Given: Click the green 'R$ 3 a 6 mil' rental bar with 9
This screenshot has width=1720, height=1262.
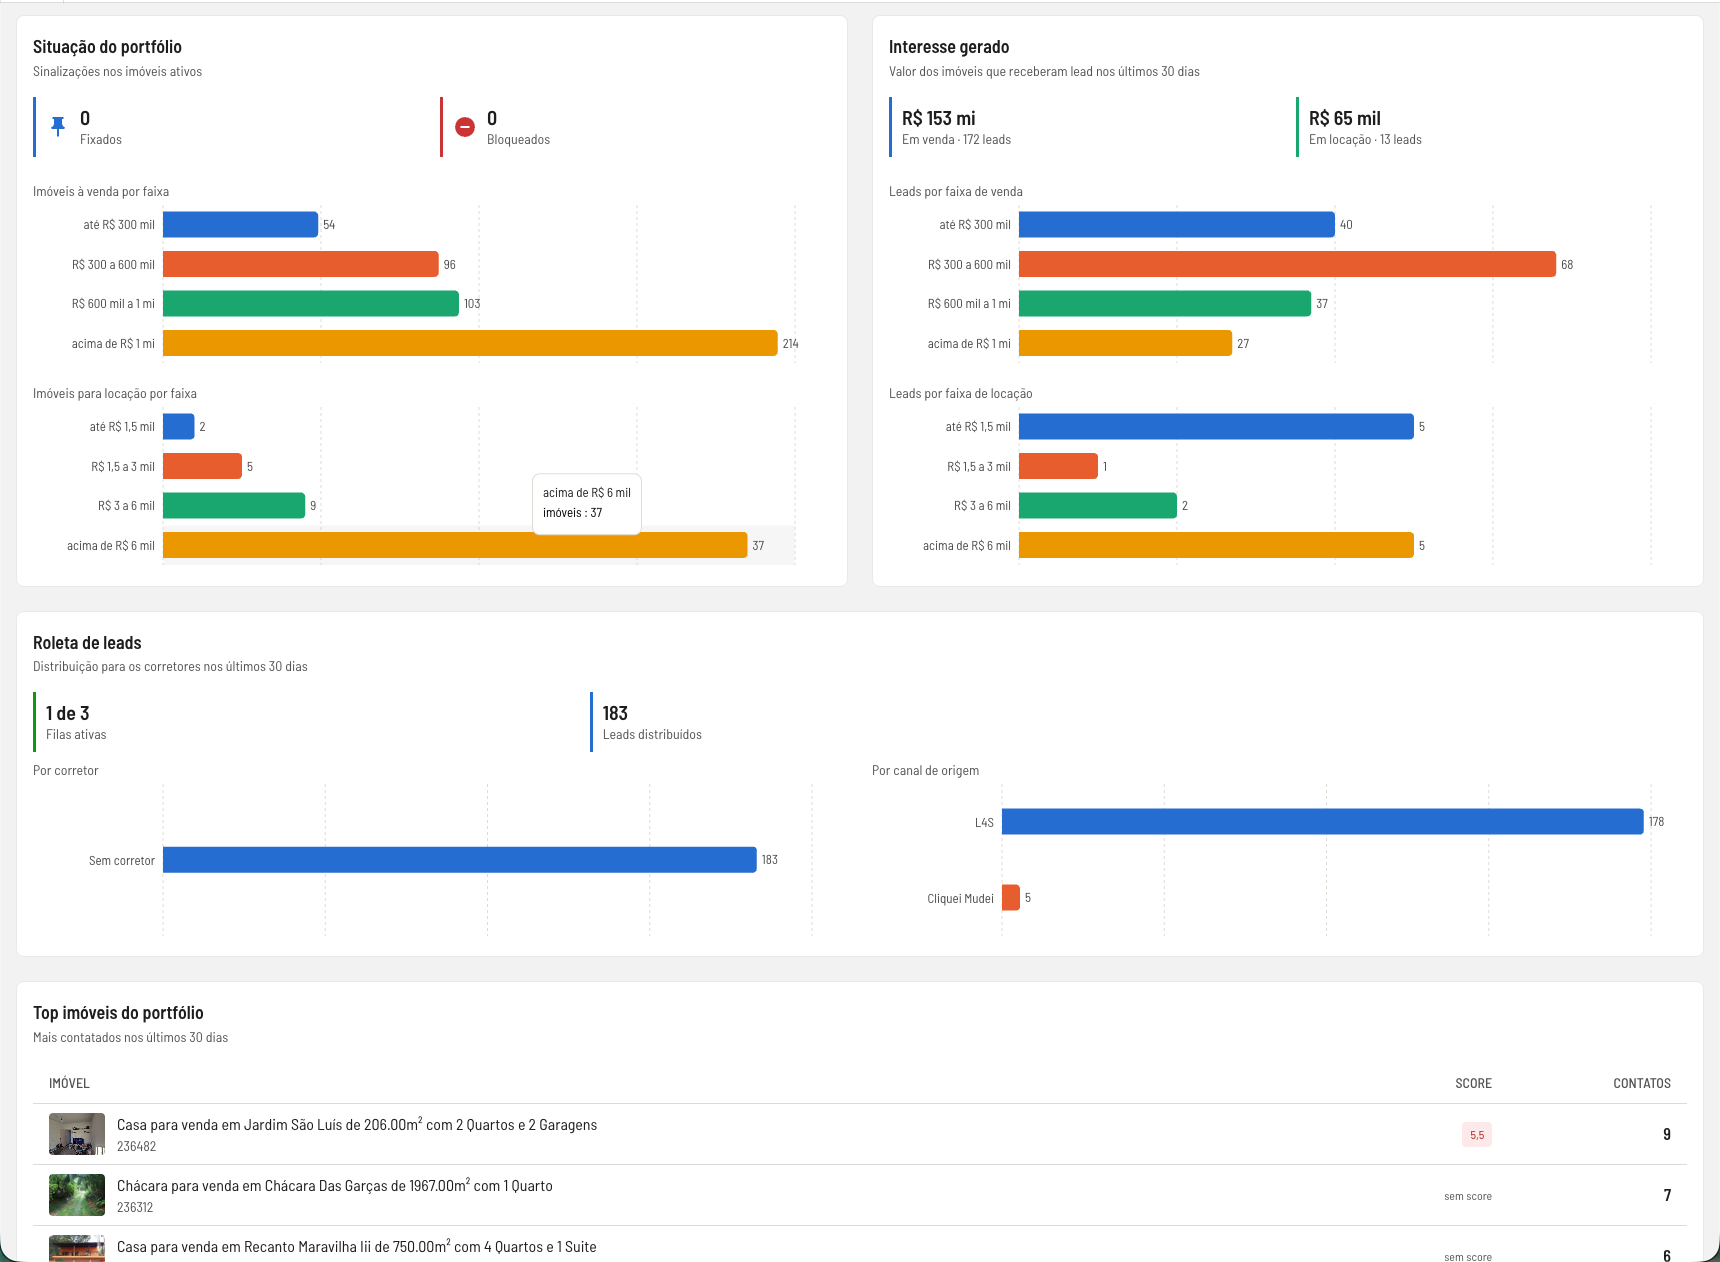Looking at the screenshot, I should [x=234, y=505].
